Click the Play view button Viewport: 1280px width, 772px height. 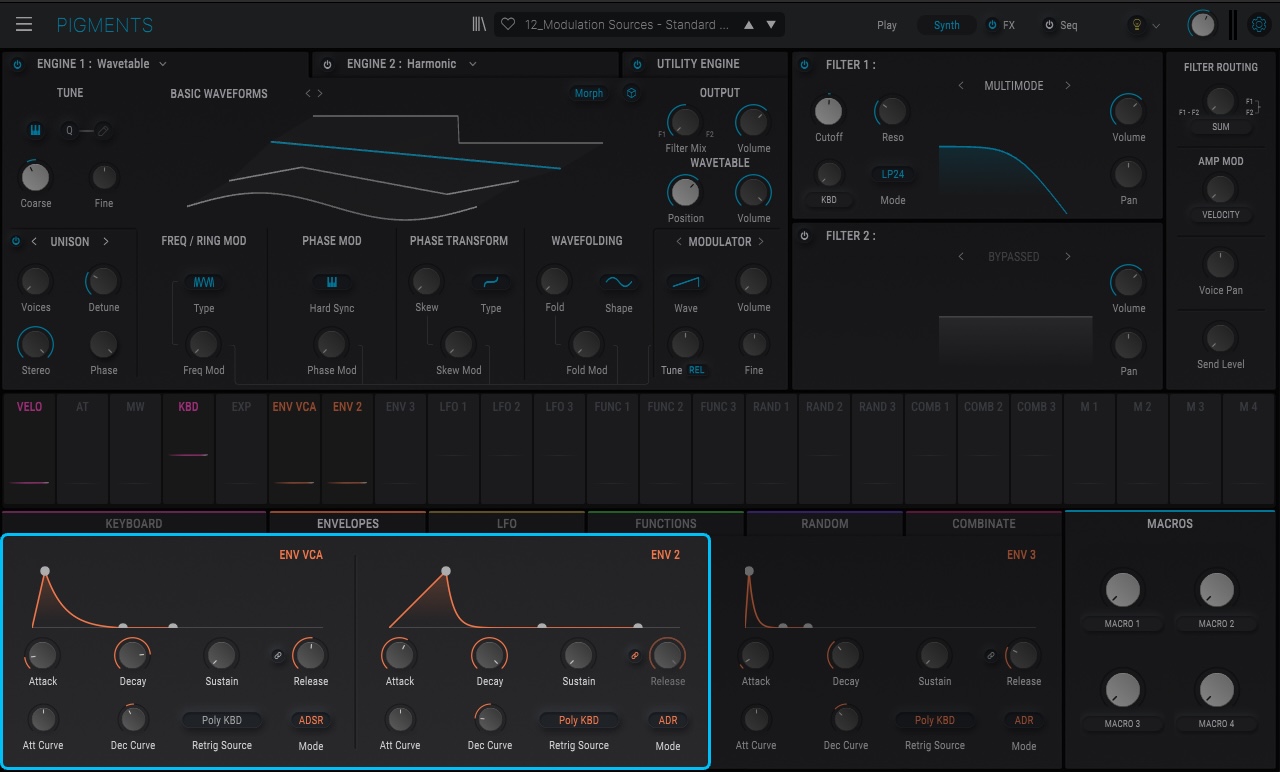coord(887,25)
